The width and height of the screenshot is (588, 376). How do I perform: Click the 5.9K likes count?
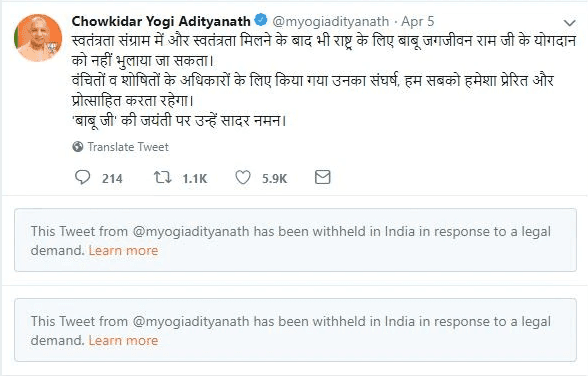point(274,178)
